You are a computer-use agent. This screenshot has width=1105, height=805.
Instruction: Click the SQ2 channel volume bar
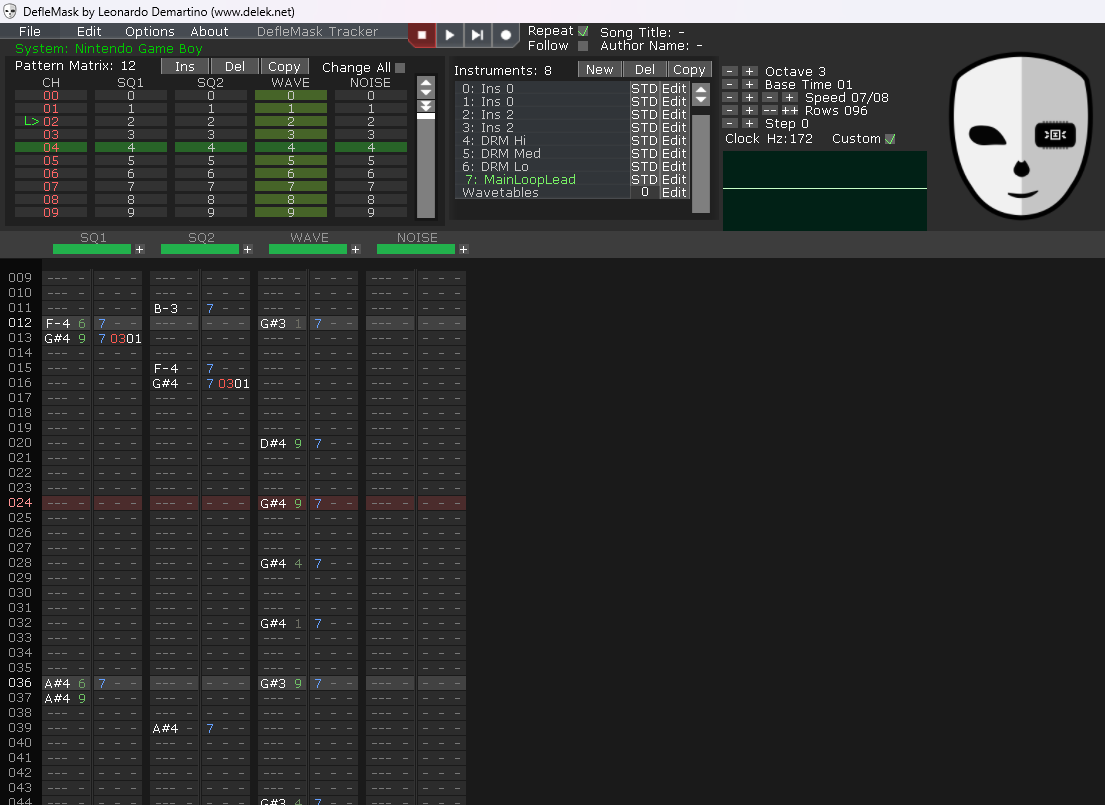[199, 249]
